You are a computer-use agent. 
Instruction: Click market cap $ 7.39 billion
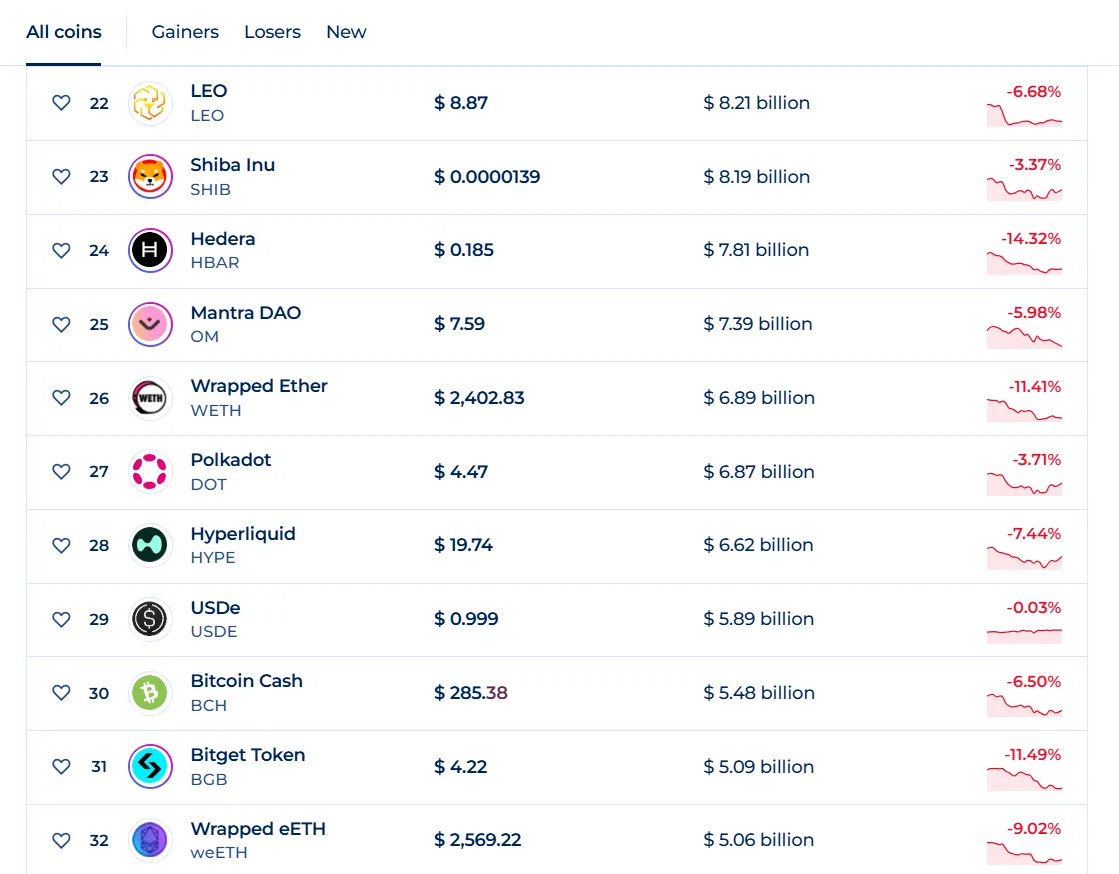point(758,324)
